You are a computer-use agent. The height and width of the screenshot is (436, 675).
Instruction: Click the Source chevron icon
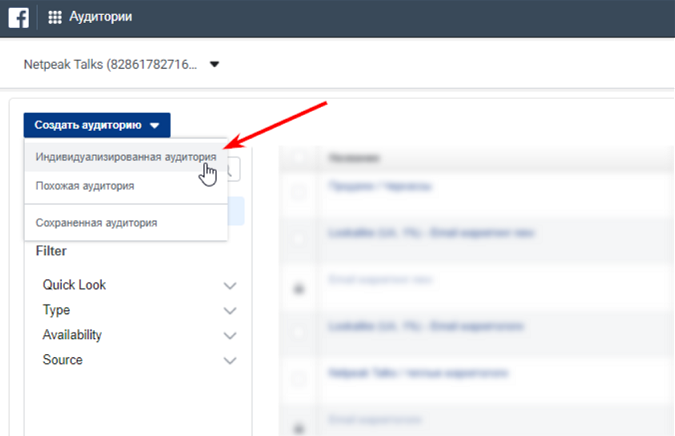230,360
